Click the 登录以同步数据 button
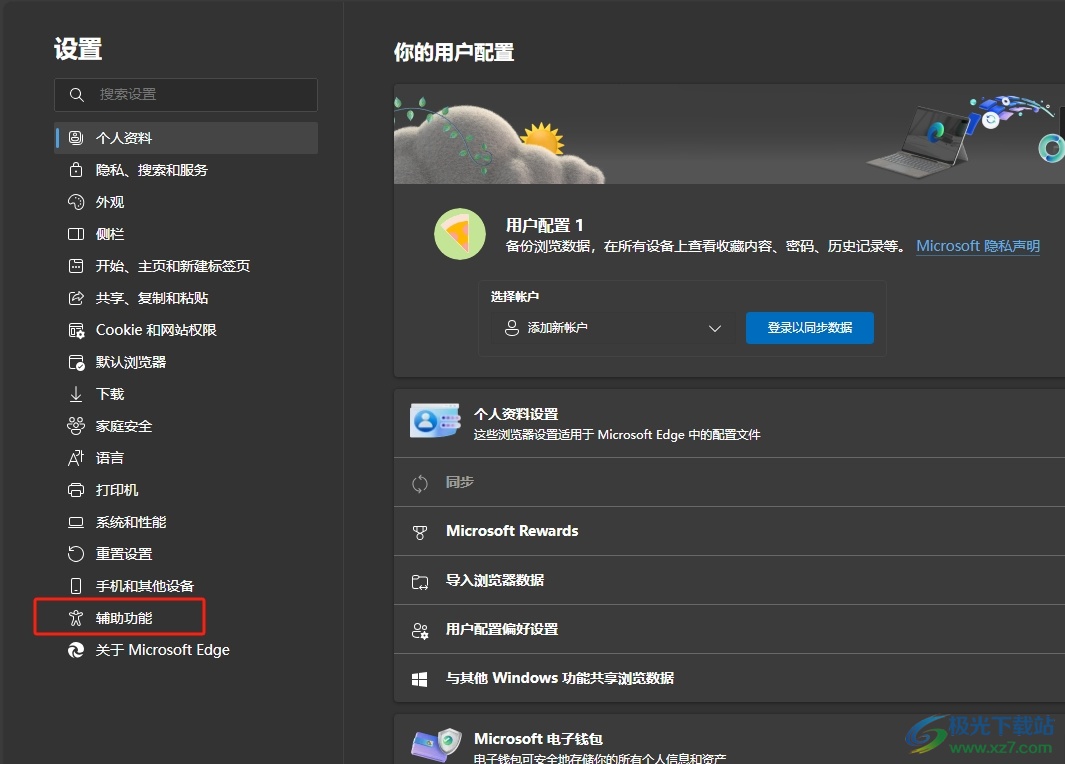The width and height of the screenshot is (1065, 764). pos(810,328)
